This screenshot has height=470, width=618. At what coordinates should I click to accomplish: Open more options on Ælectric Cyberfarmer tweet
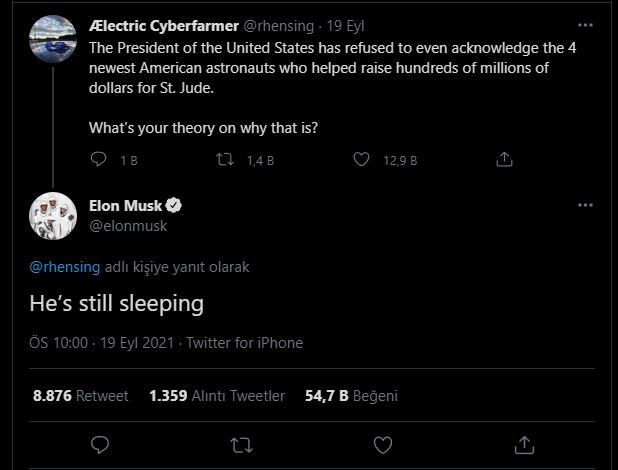click(585, 22)
